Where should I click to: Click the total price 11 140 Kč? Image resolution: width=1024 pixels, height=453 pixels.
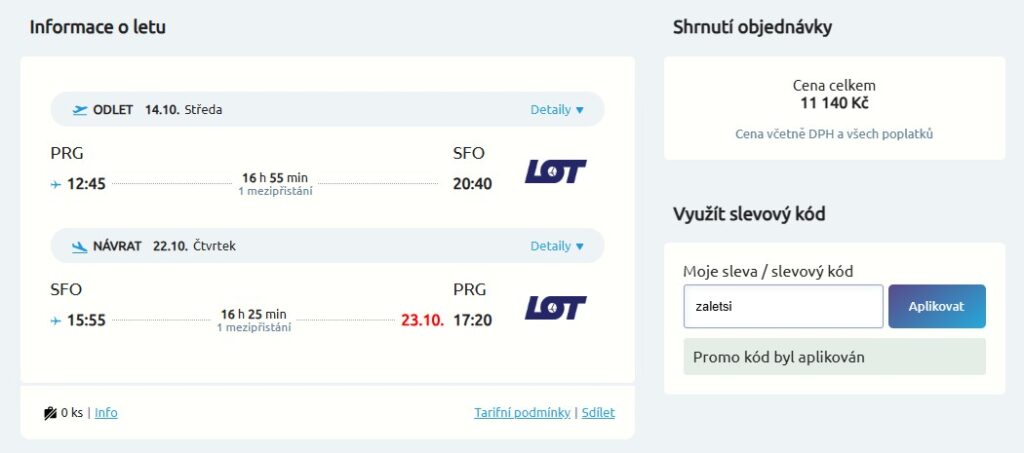click(x=835, y=103)
